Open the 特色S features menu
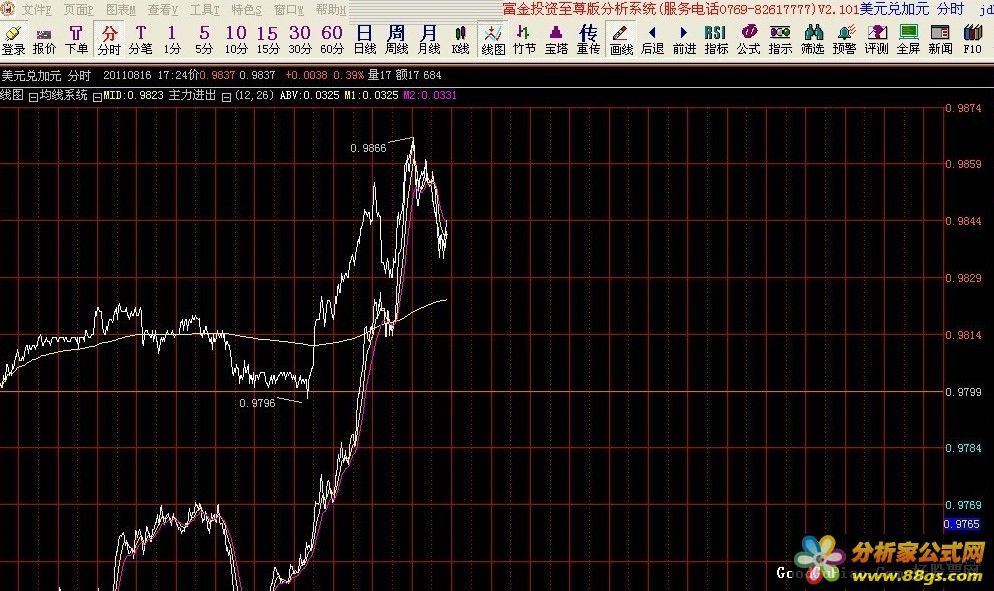The height and width of the screenshot is (591, 994). pyautogui.click(x=247, y=10)
